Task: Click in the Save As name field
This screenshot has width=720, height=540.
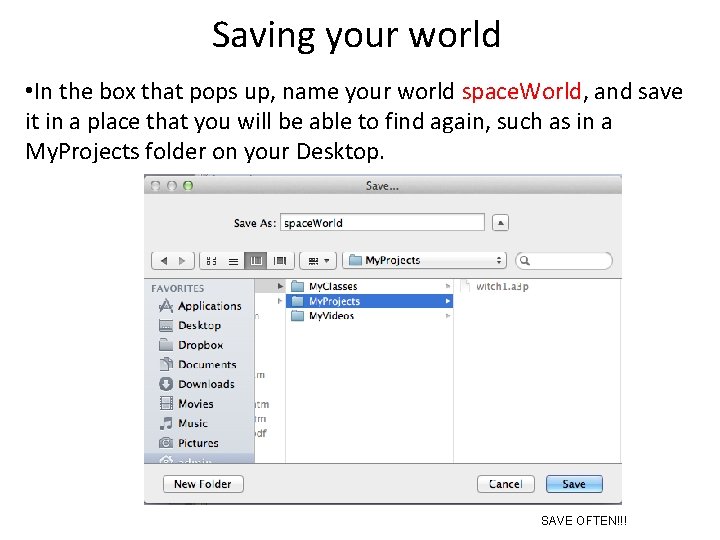Action: (x=382, y=223)
